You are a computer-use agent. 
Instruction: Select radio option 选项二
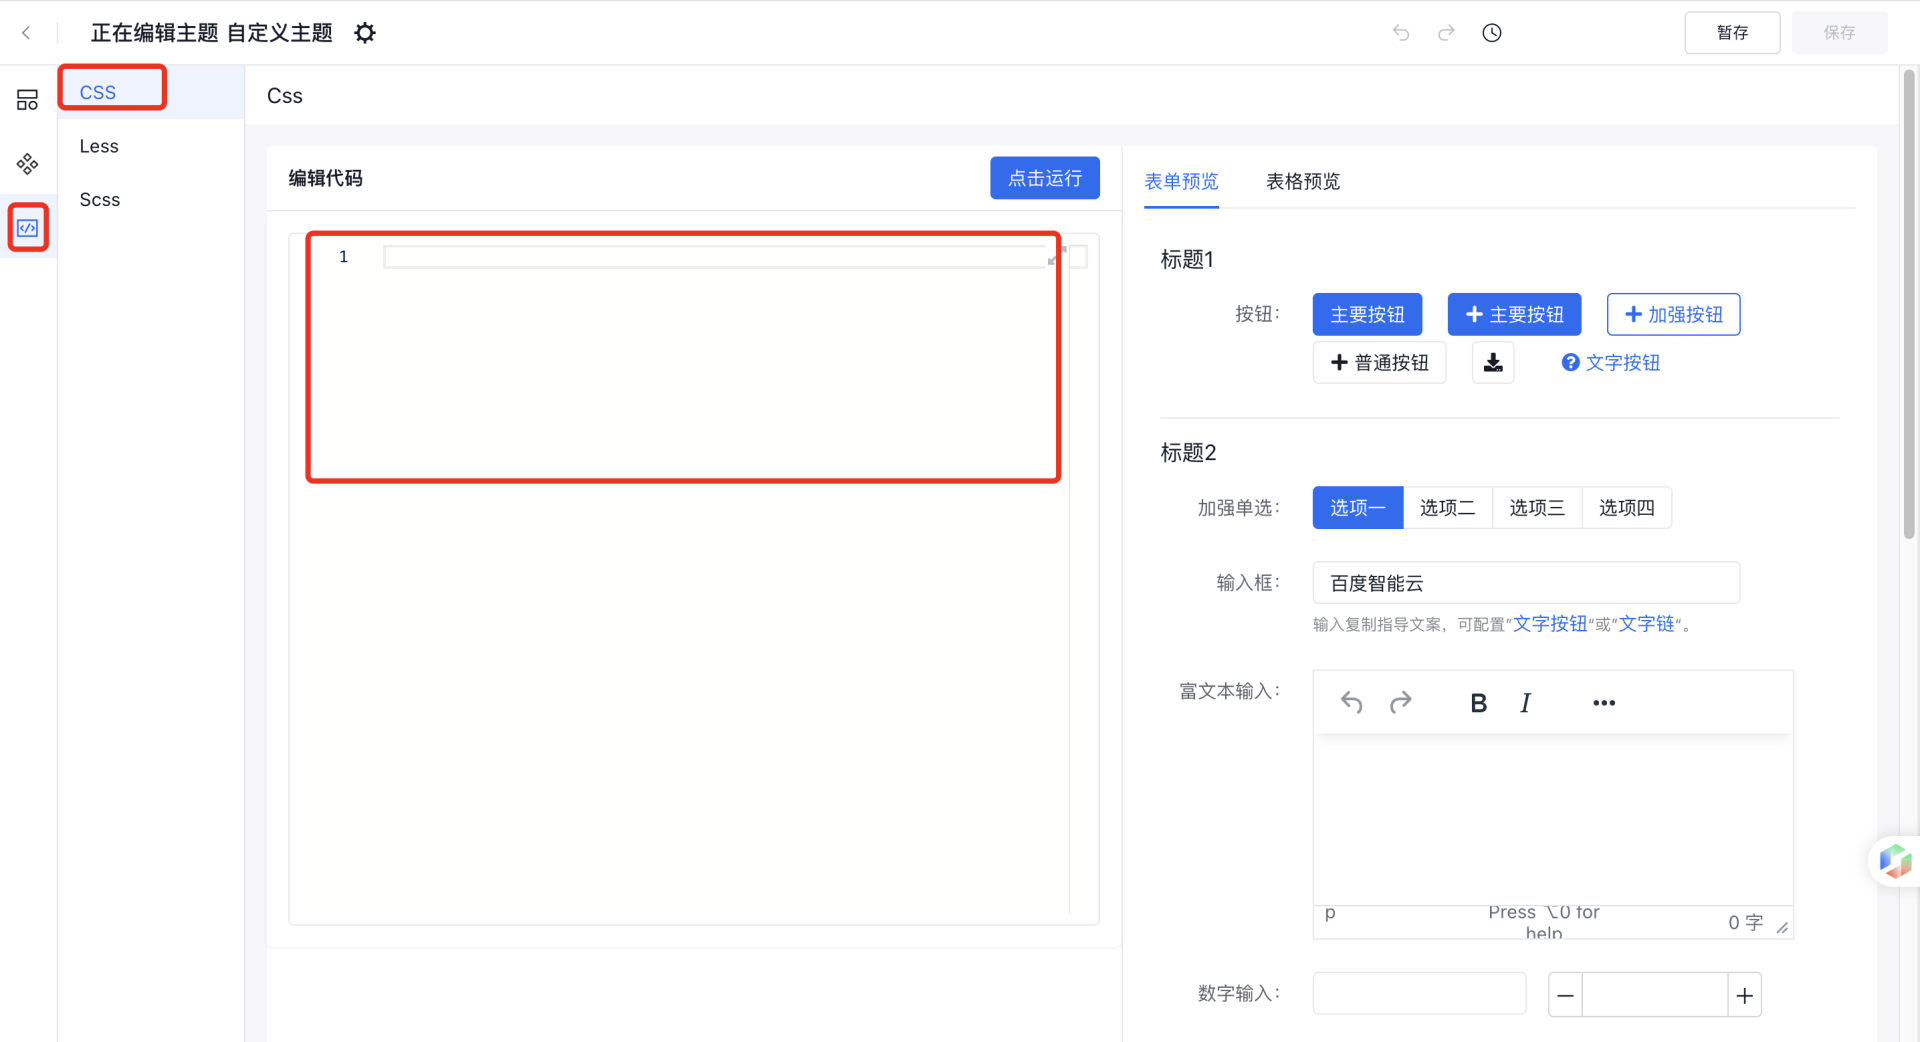click(1447, 508)
